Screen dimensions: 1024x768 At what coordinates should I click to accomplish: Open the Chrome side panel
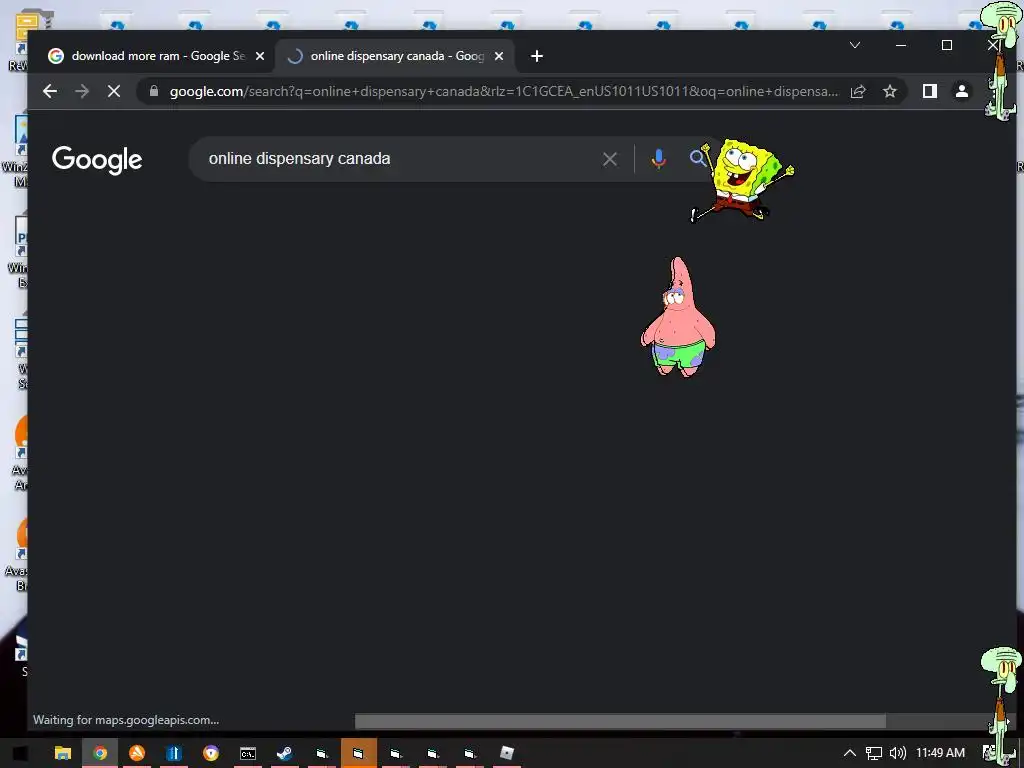929,91
